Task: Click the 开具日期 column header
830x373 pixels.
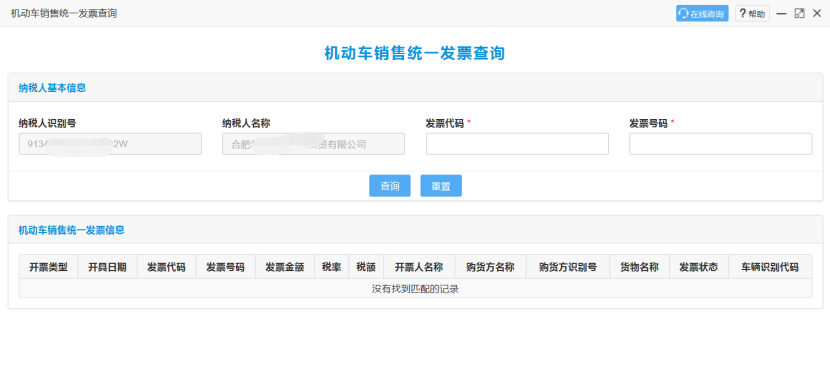Action: point(107,267)
